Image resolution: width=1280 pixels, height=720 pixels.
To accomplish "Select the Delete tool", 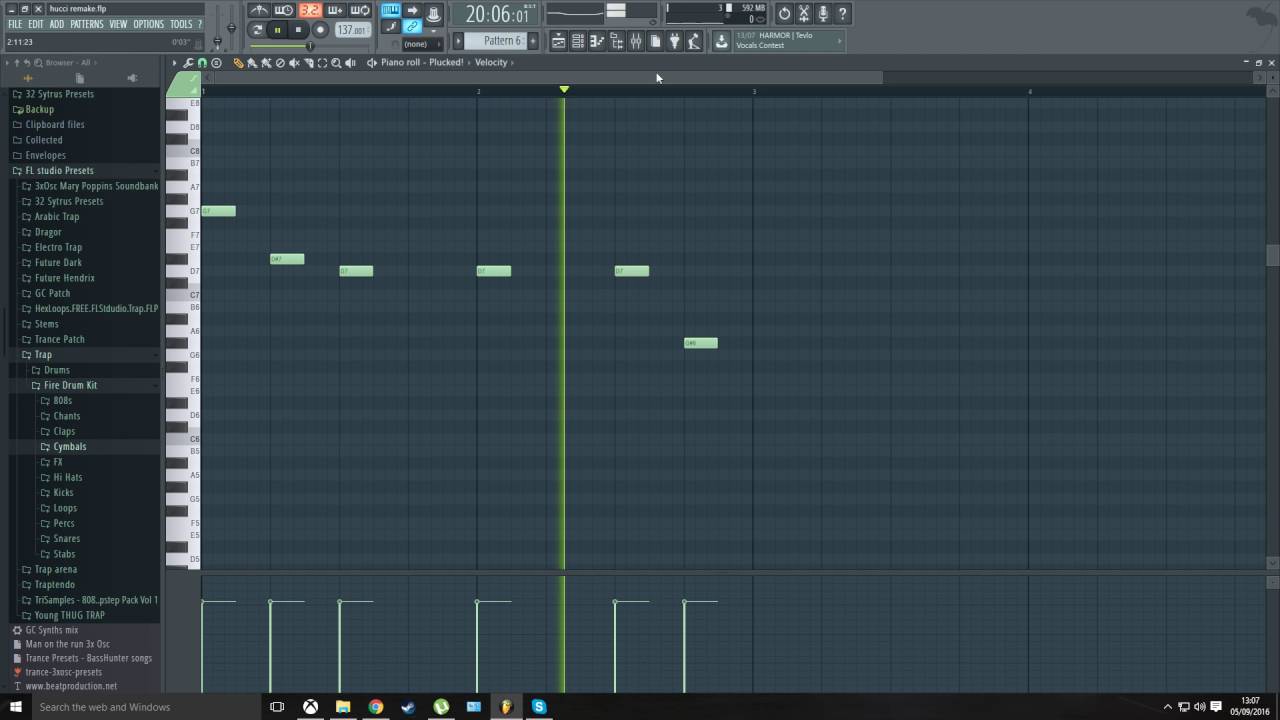I will (x=280, y=63).
